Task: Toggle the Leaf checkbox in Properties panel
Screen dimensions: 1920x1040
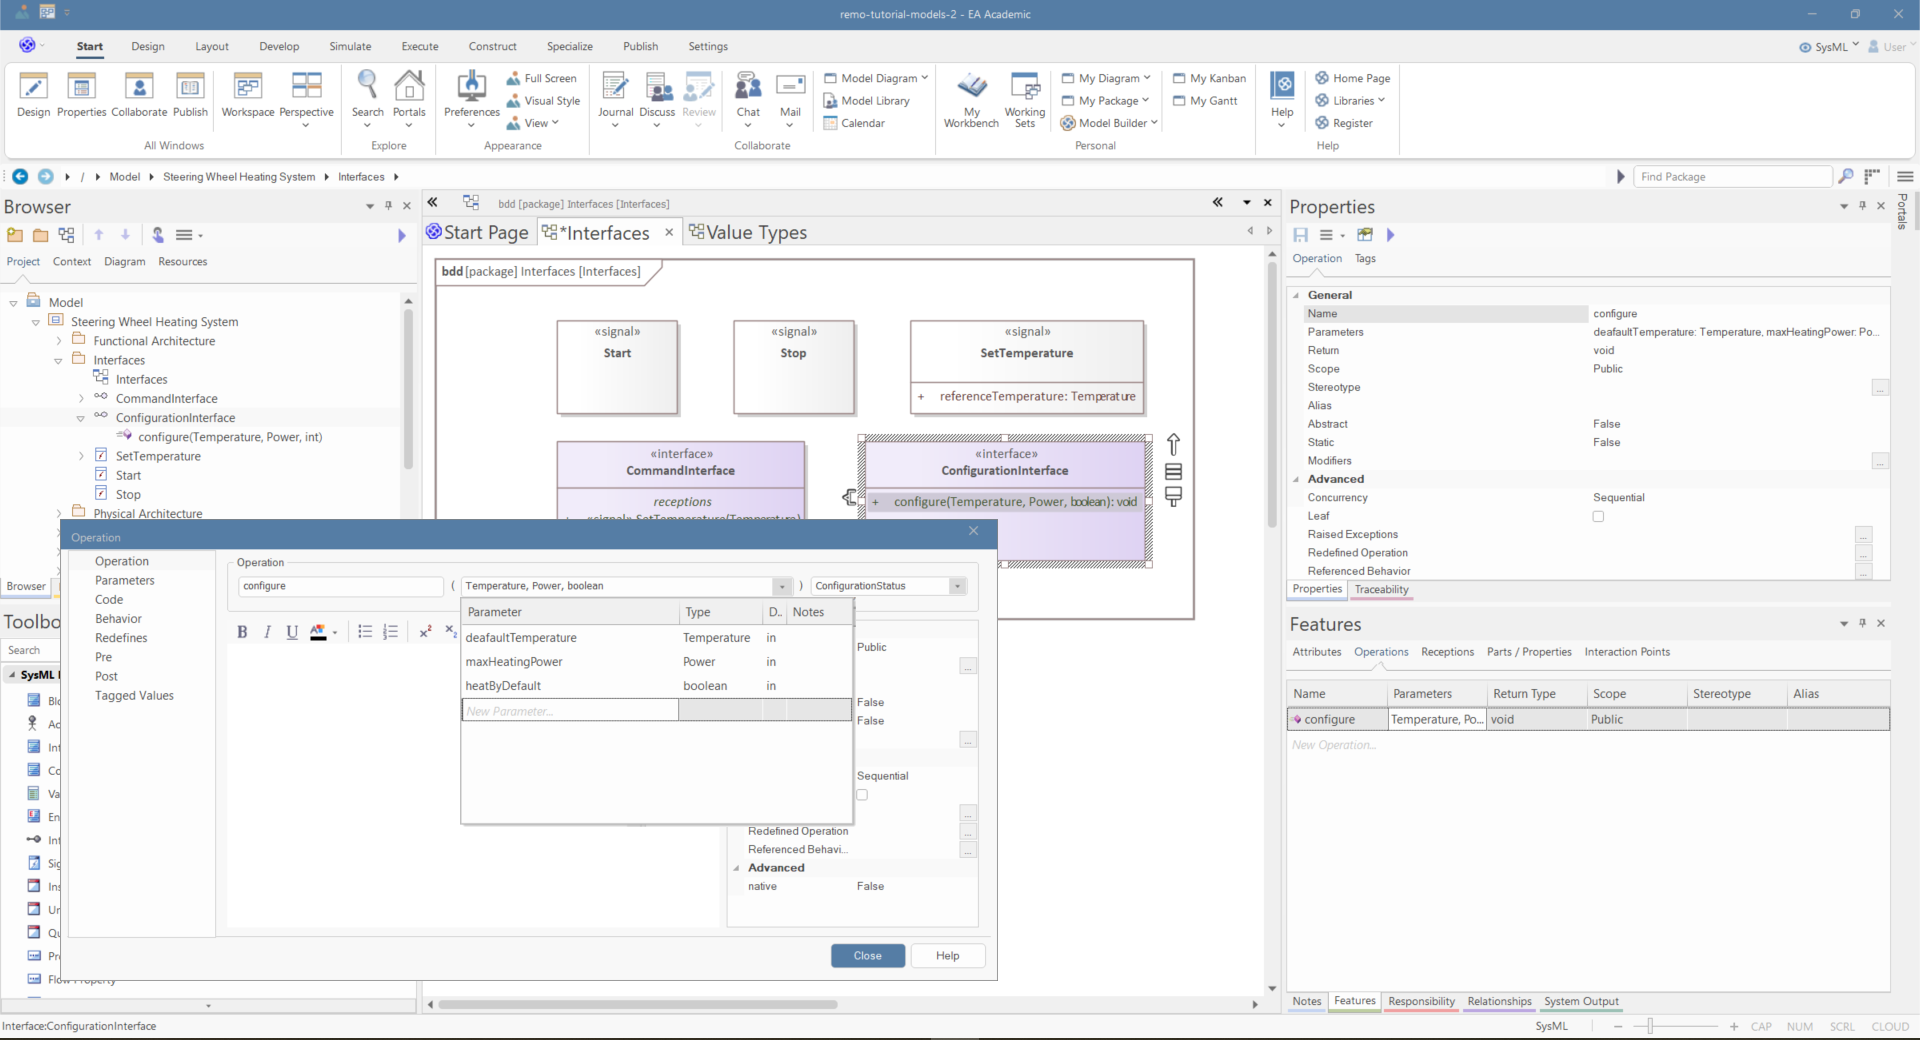Action: click(1598, 517)
